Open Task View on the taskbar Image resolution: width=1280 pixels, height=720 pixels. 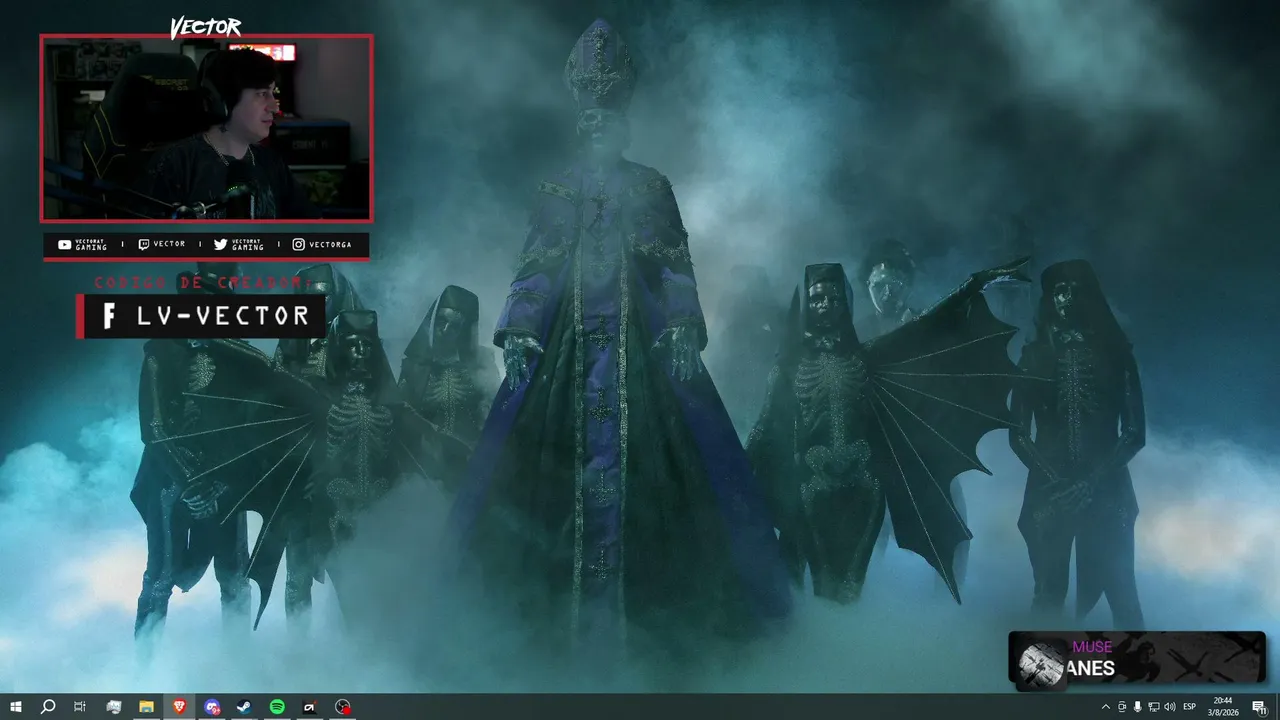pyautogui.click(x=80, y=707)
